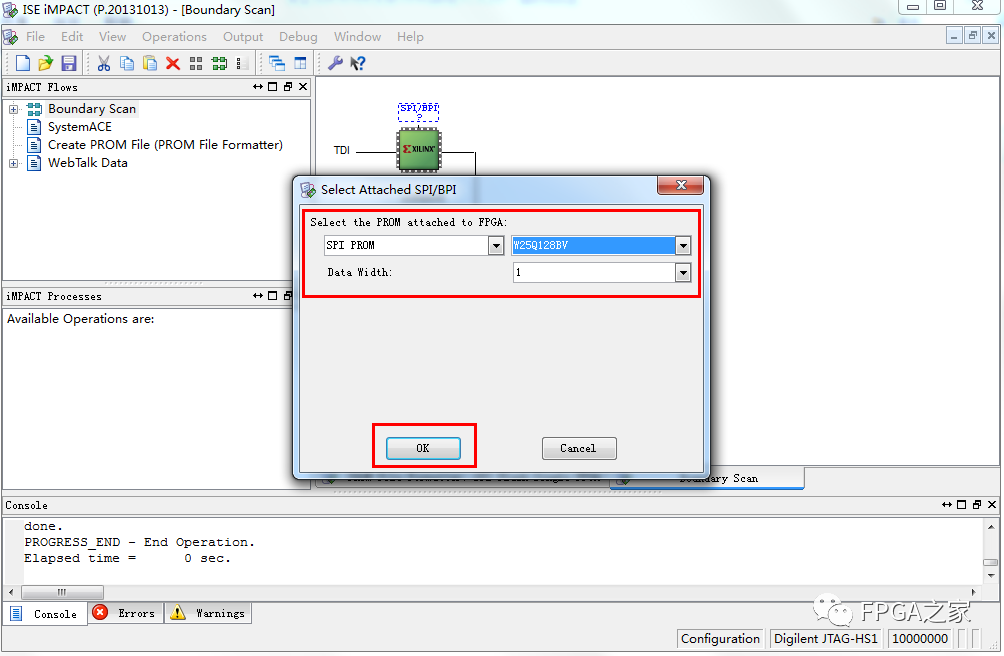Open the W25Q128BV part dropdown

[683, 245]
